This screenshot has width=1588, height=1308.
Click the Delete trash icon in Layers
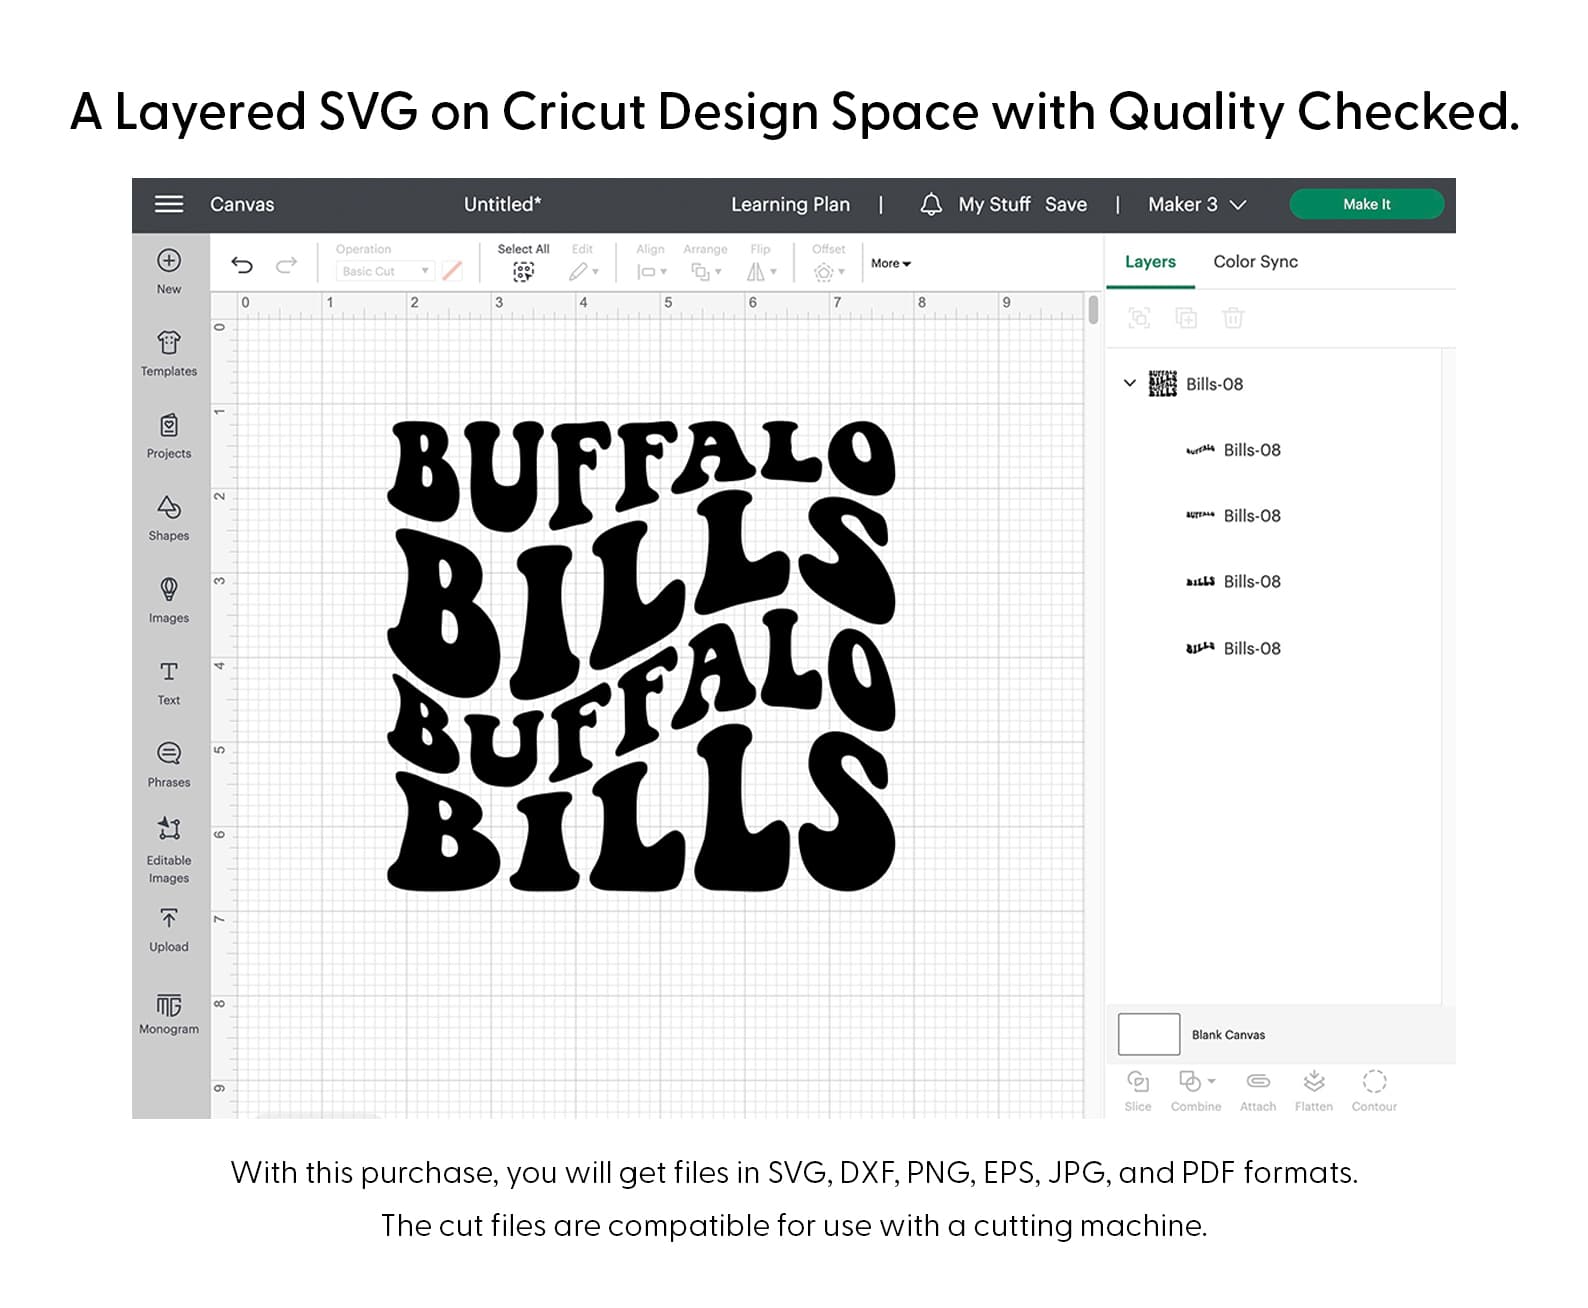point(1233,318)
